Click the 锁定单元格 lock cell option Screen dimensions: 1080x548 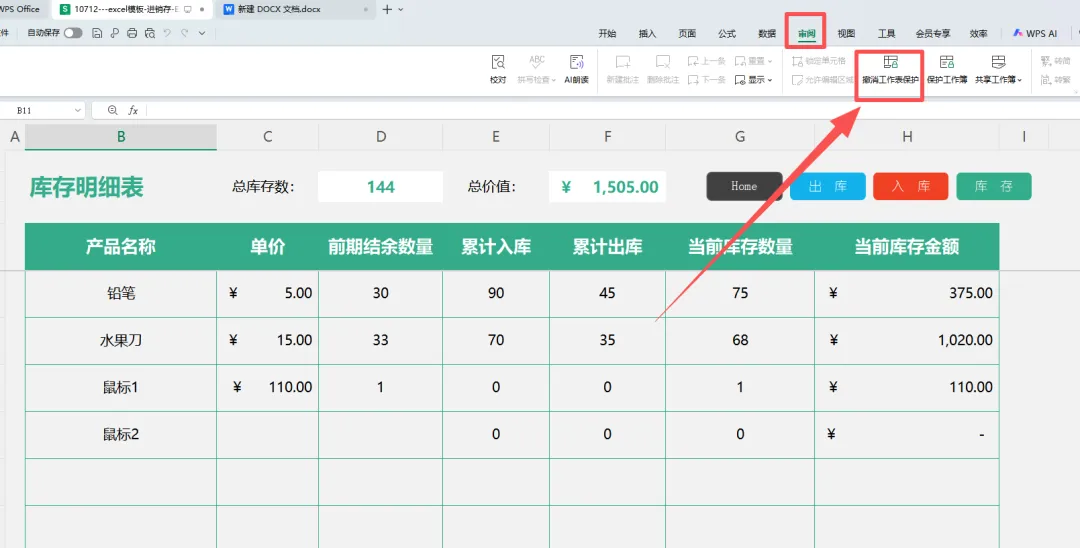coord(819,61)
